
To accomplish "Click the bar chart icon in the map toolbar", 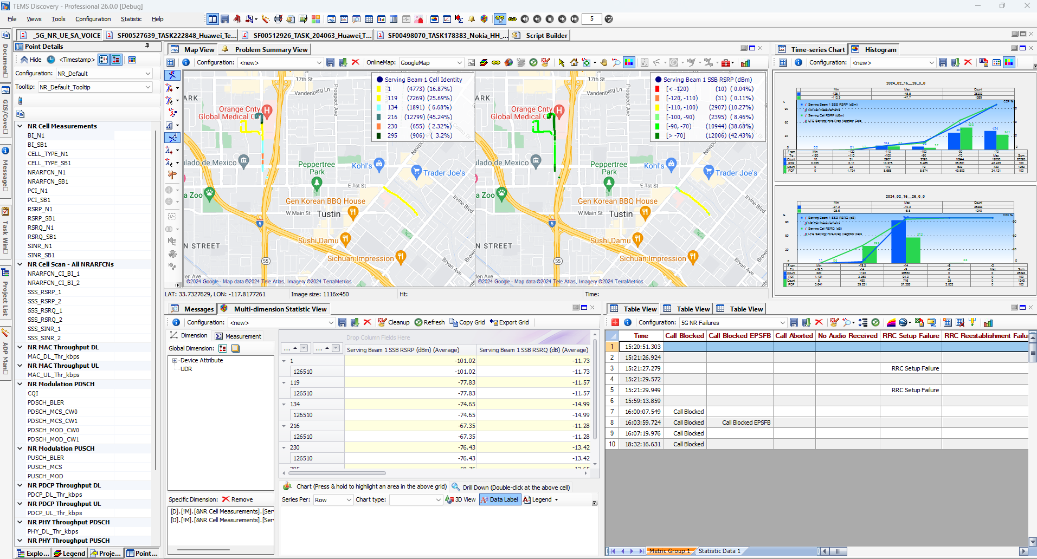I will (x=745, y=62).
